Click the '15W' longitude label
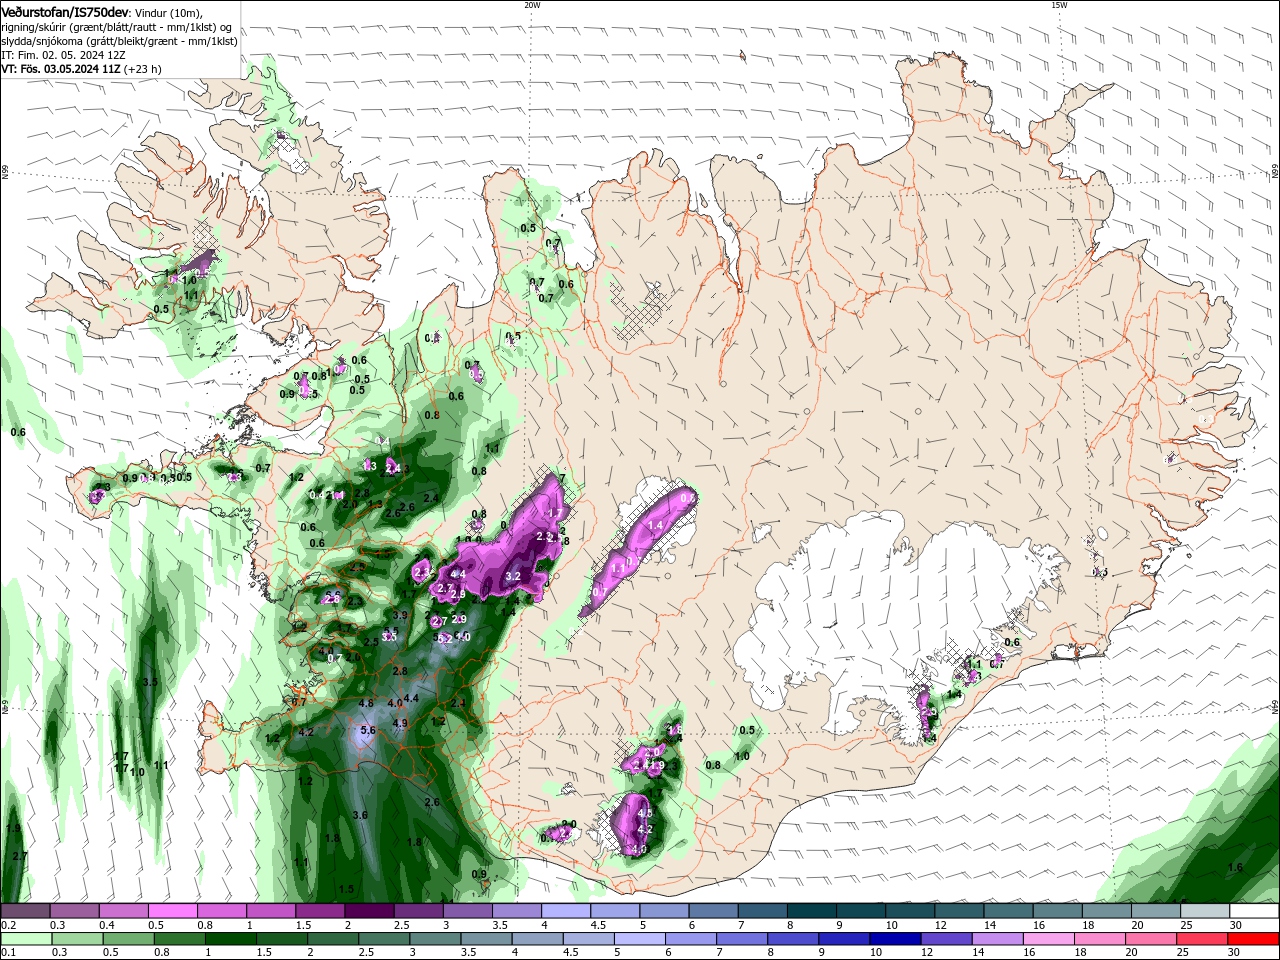 coord(1059,5)
